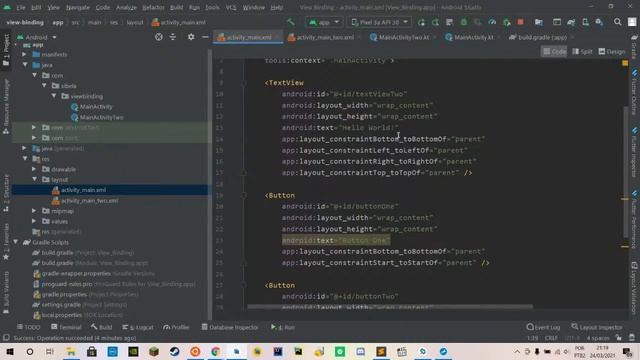Click the editor vertical scrollbar
Screen dimensions: 640x360
pos(625,171)
